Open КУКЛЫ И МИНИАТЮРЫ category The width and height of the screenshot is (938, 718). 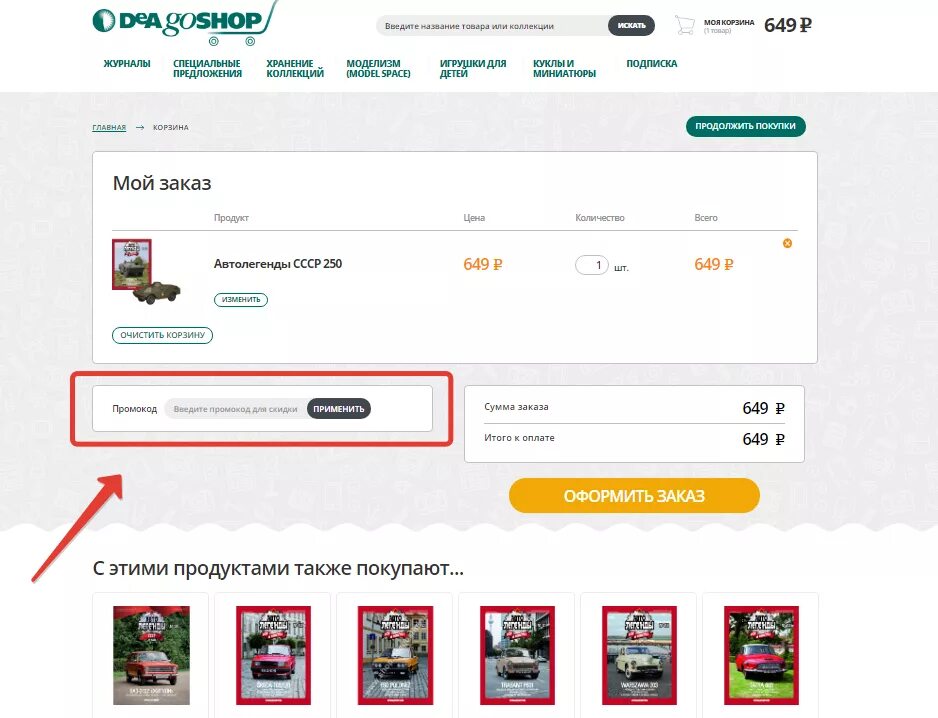coord(564,68)
